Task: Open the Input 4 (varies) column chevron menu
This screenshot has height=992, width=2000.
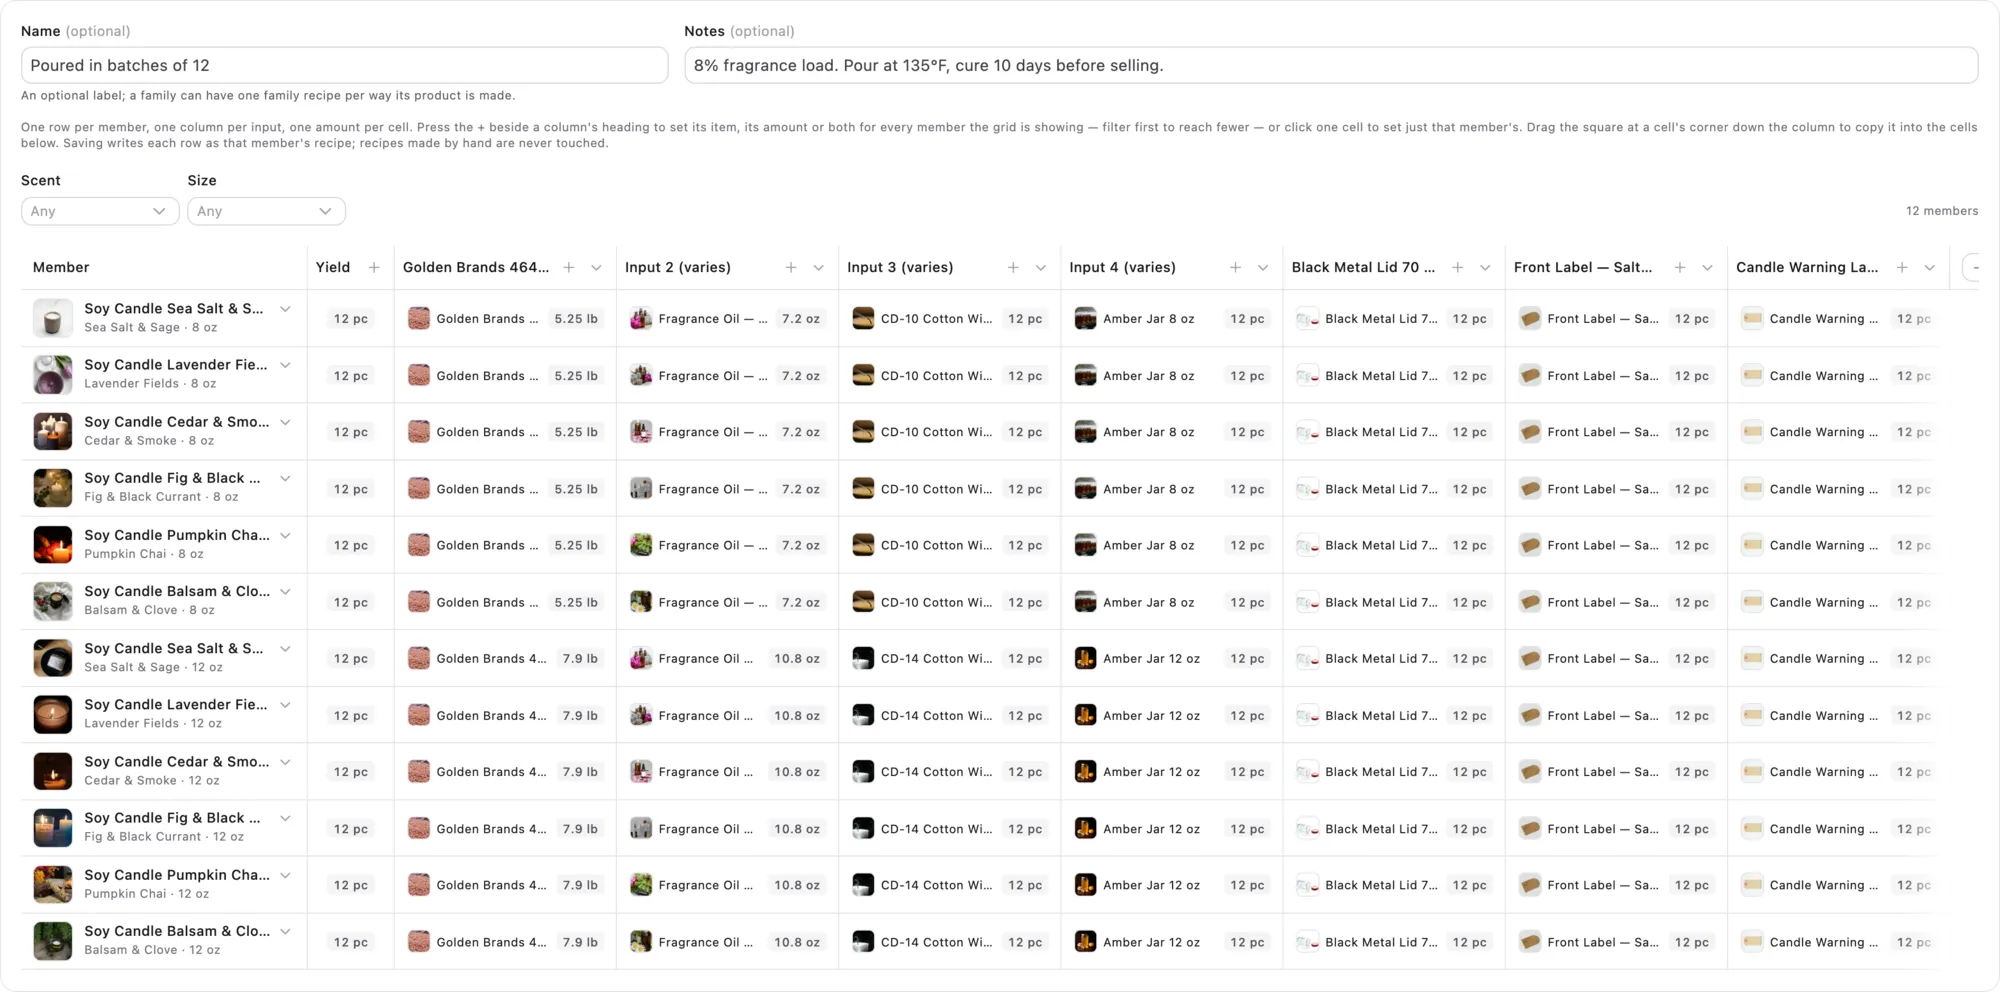Action: coord(1263,267)
